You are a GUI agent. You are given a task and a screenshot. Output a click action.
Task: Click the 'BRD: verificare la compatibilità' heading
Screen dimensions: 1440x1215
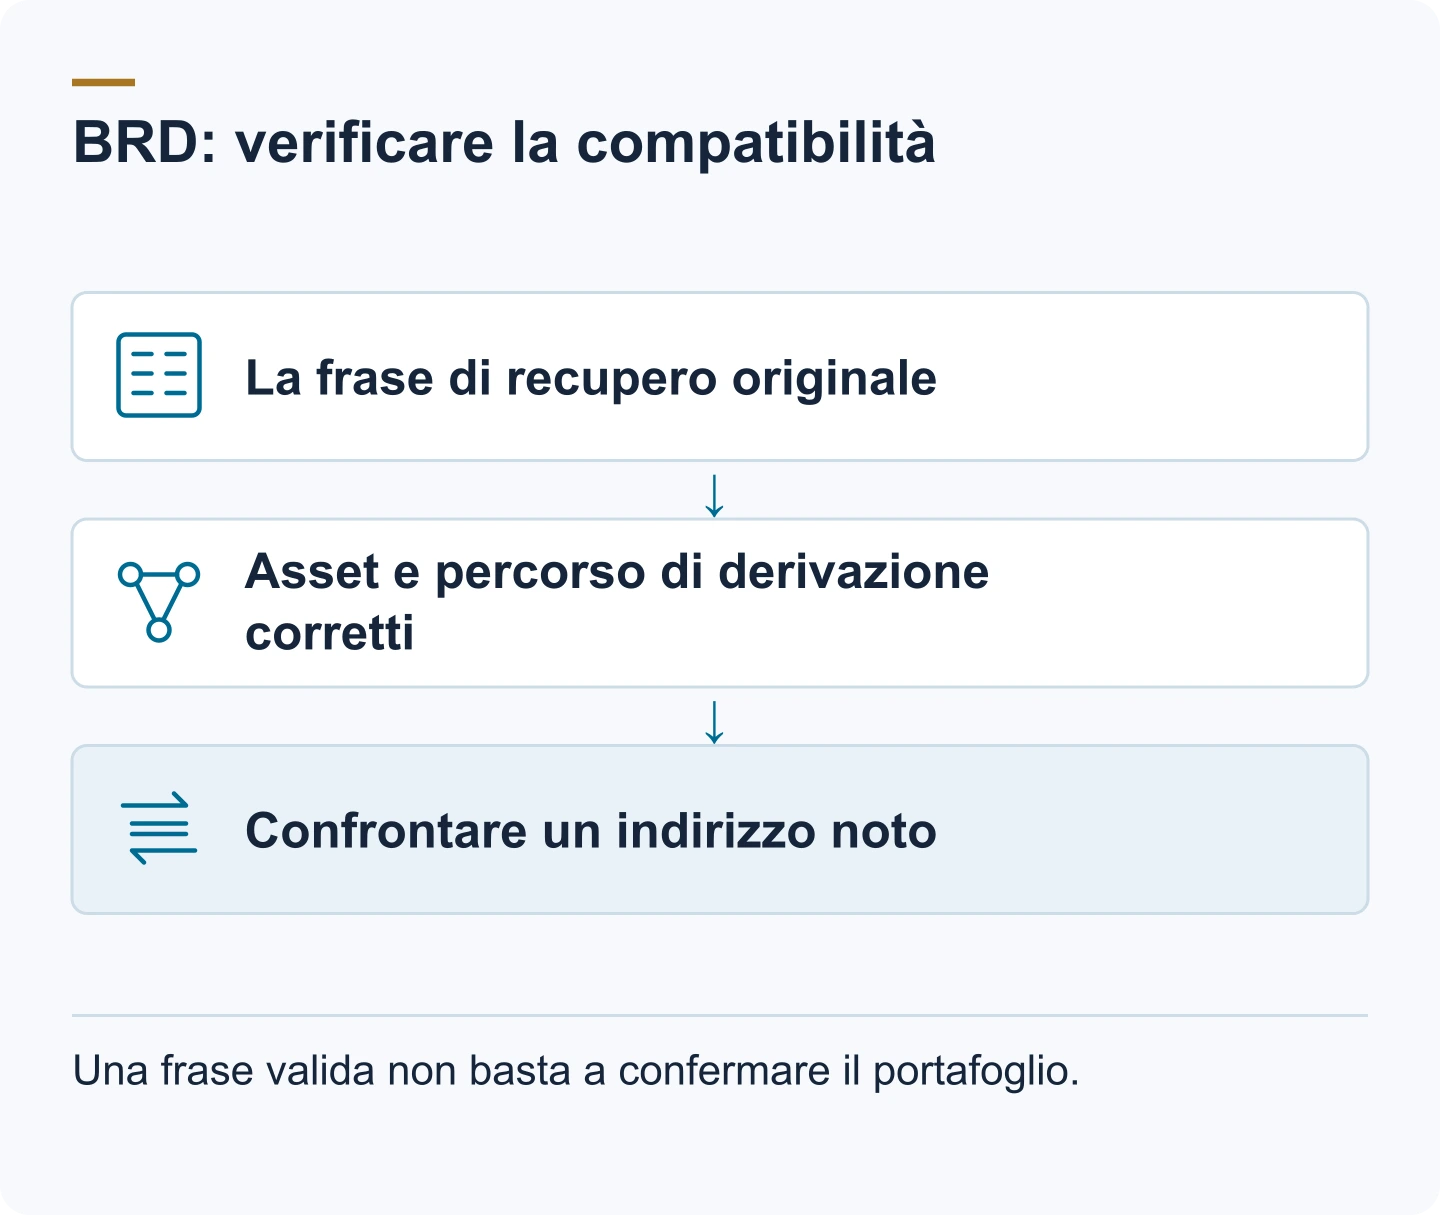(504, 142)
